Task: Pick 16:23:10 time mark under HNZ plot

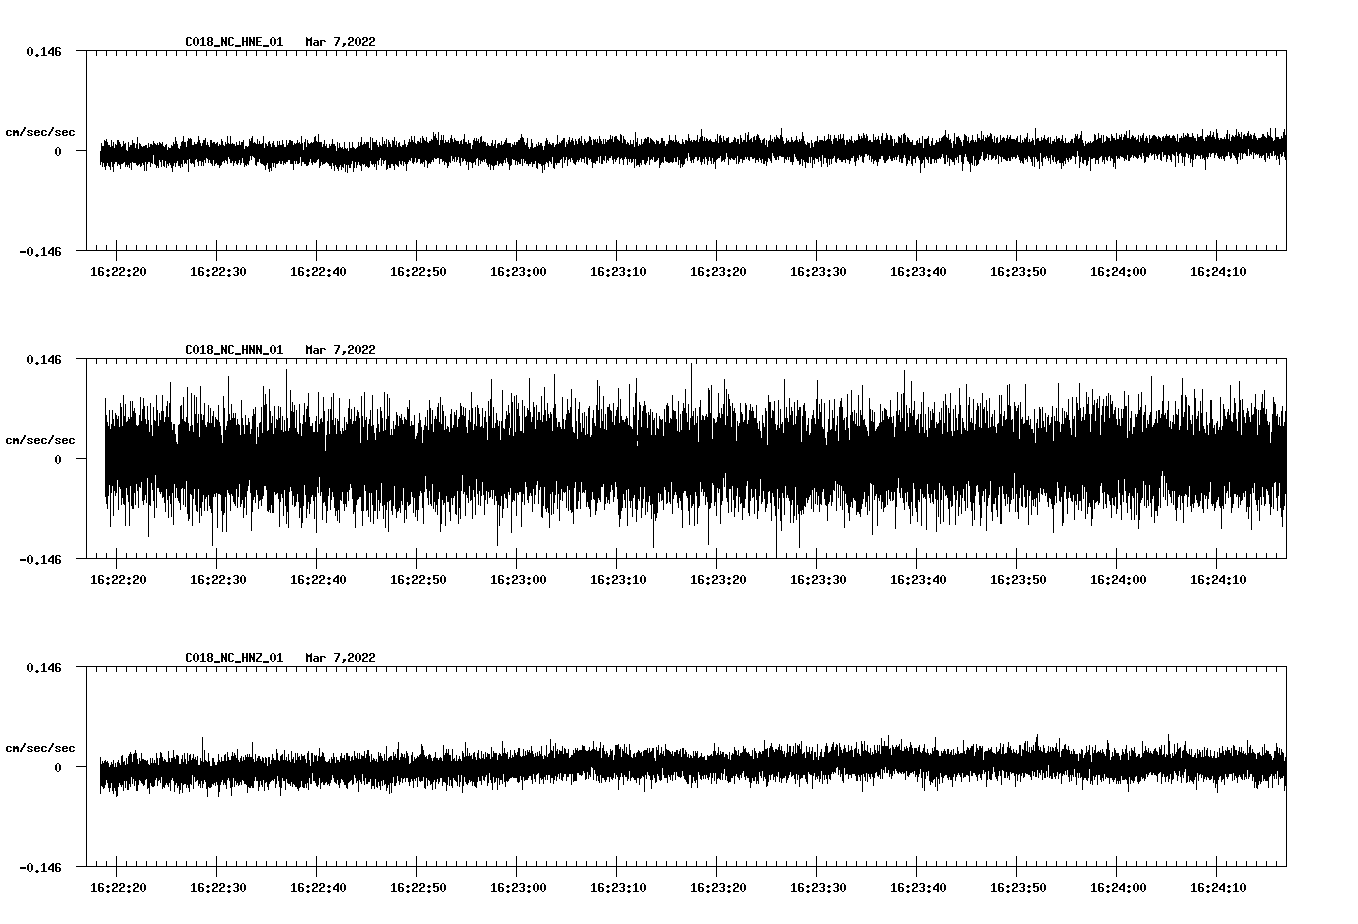Action: (618, 887)
